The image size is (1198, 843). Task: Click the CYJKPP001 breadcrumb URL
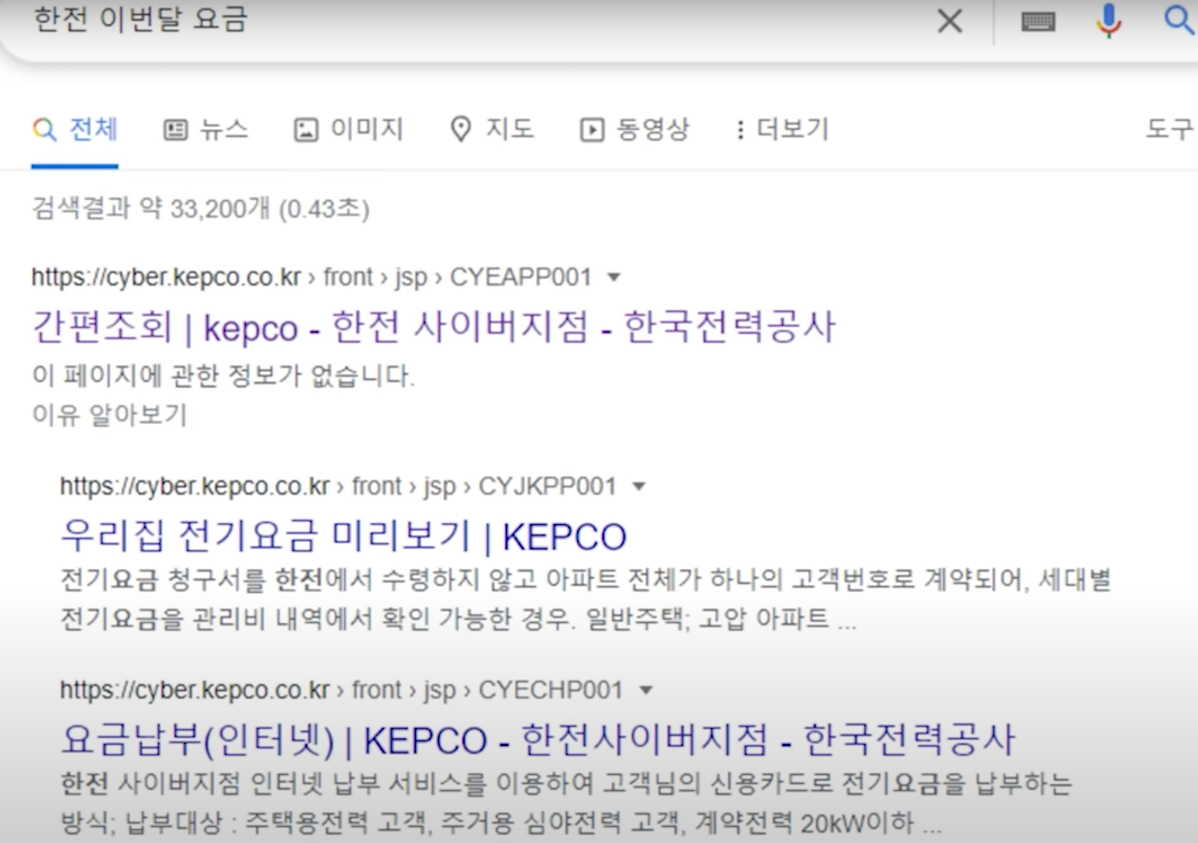(x=338, y=485)
